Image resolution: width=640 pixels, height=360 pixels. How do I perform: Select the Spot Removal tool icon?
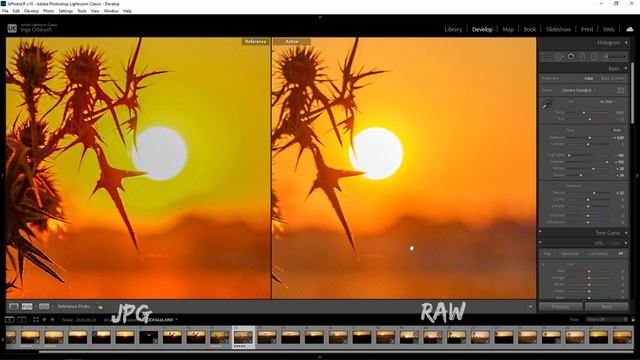click(x=559, y=57)
